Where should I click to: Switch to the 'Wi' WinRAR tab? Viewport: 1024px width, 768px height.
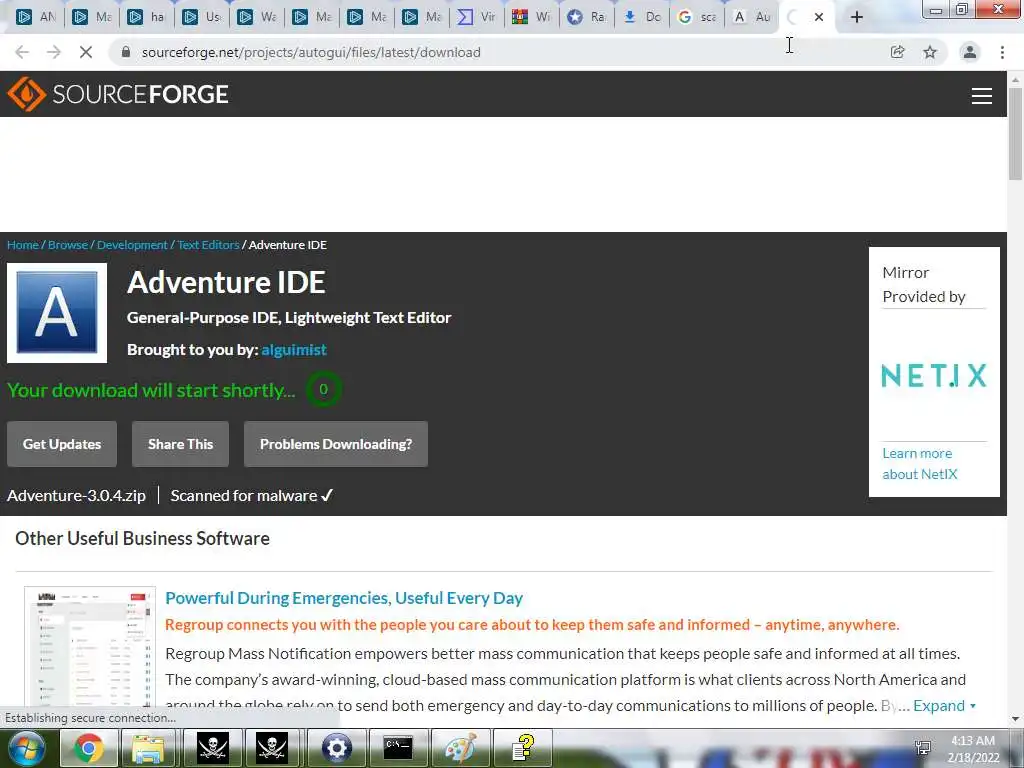(531, 17)
